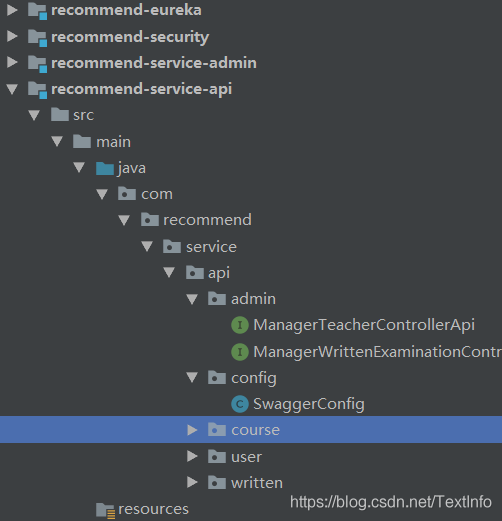
Task: Expand the written package
Action: [x=192, y=482]
